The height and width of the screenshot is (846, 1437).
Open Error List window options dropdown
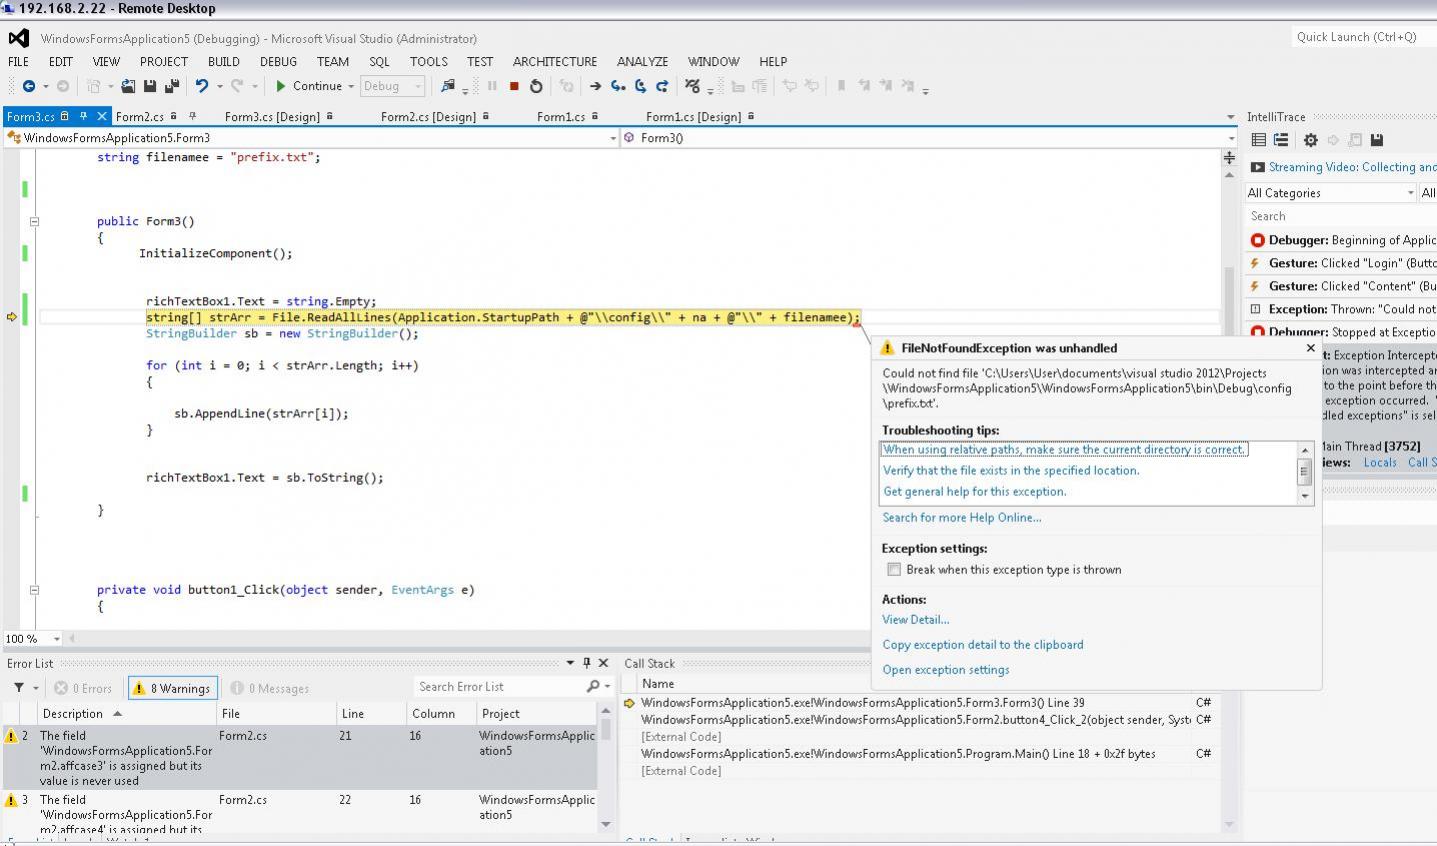(571, 663)
